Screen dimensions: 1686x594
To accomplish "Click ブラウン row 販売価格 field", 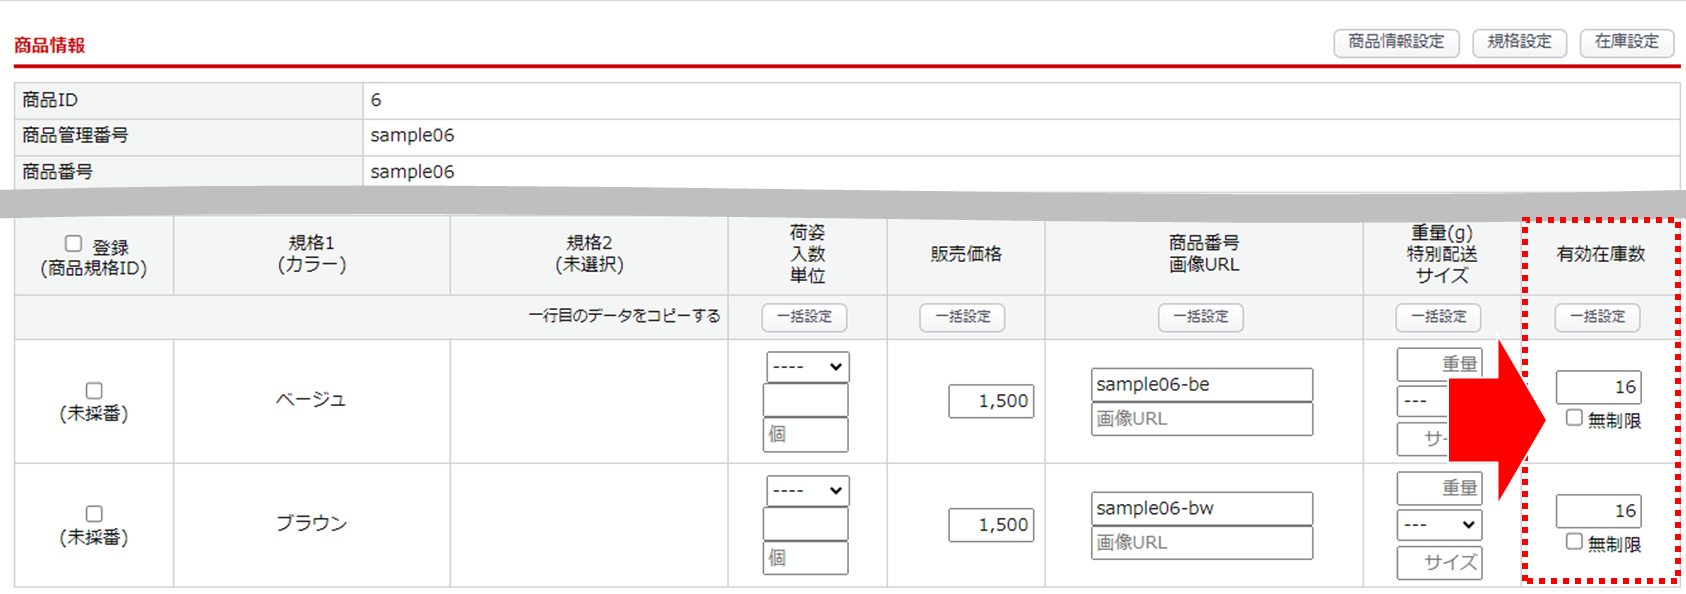I will click(991, 525).
